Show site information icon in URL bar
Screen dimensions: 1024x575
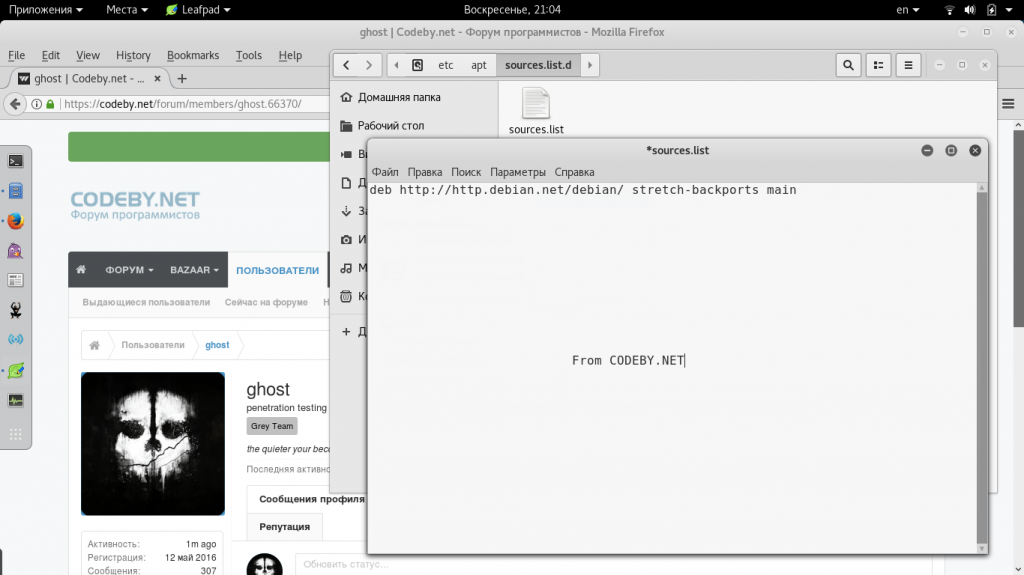(37, 104)
